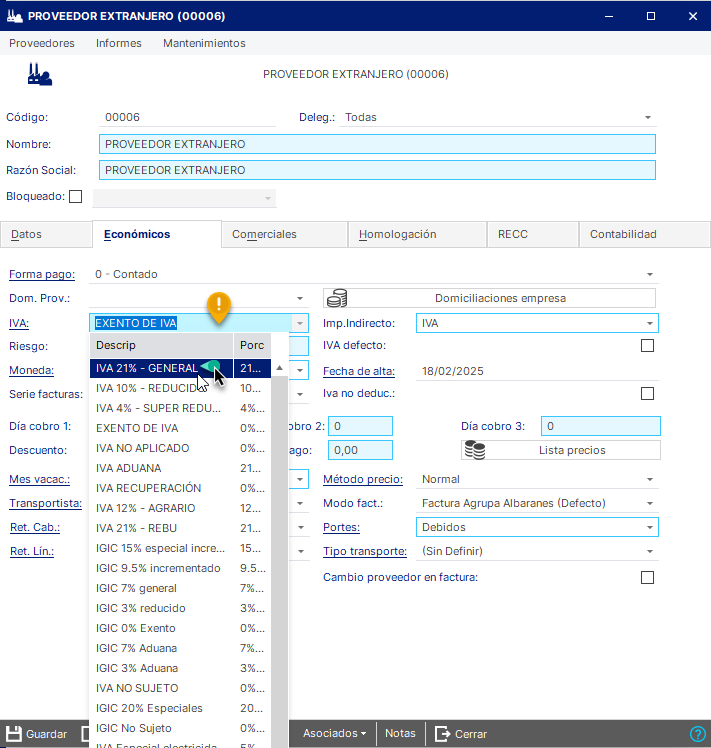711x748 pixels.
Task: Select IVA 4% - SUPER REDU option
Action: [x=180, y=408]
